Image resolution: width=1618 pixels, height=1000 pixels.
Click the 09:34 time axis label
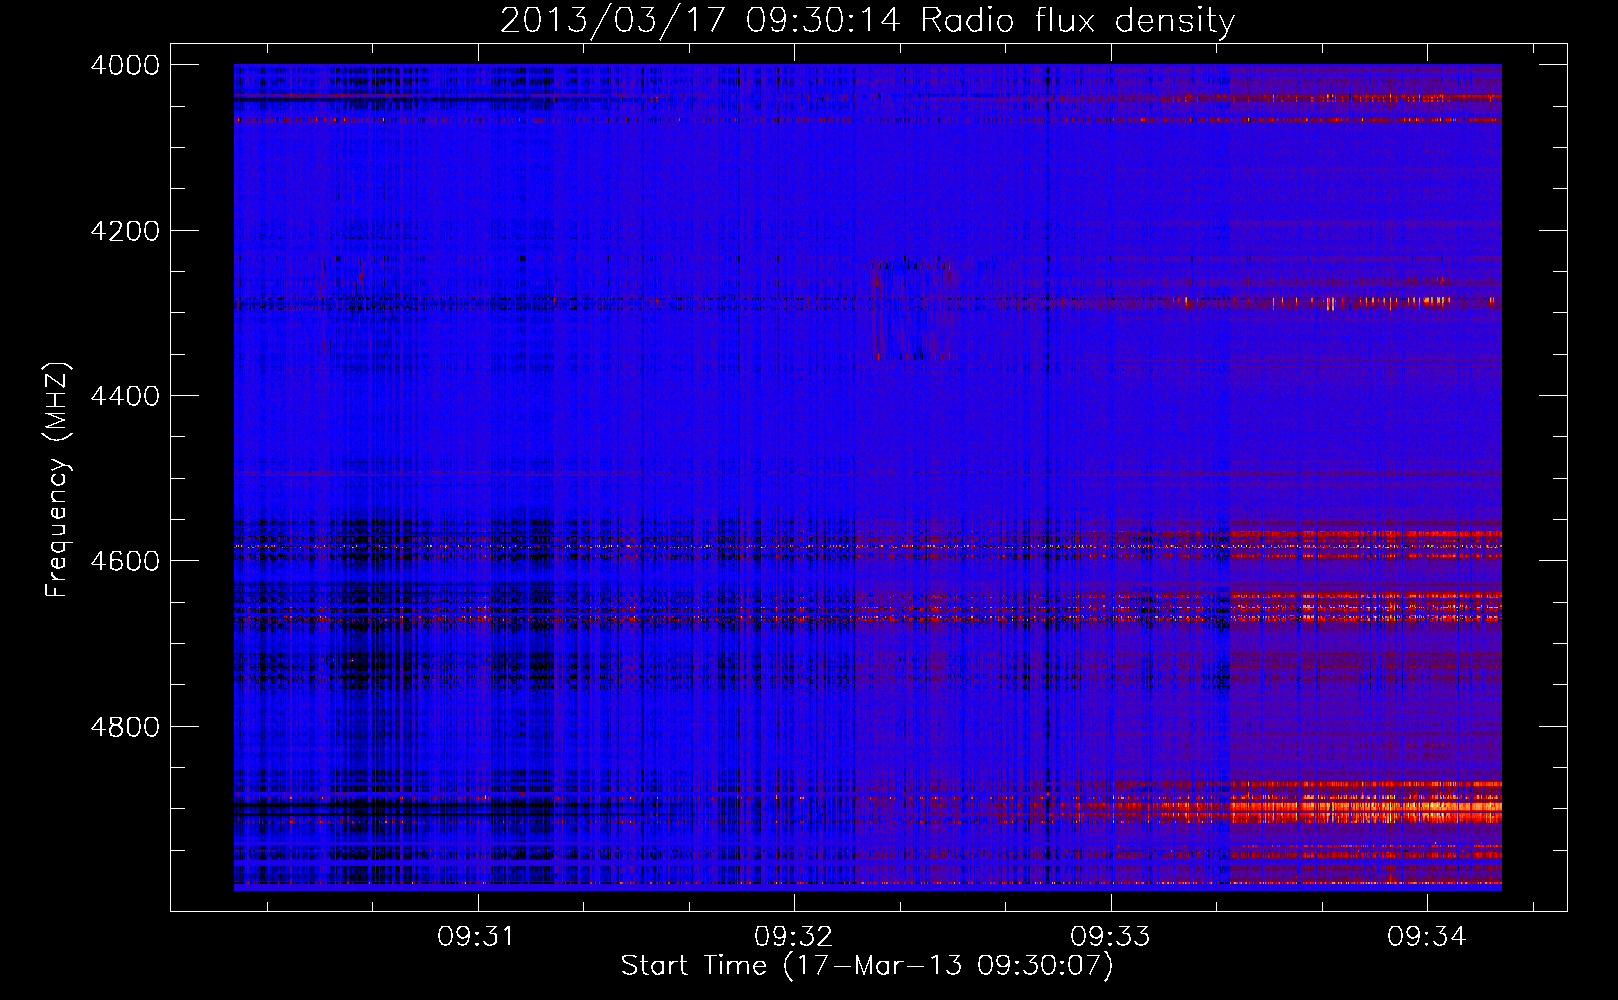[1427, 937]
